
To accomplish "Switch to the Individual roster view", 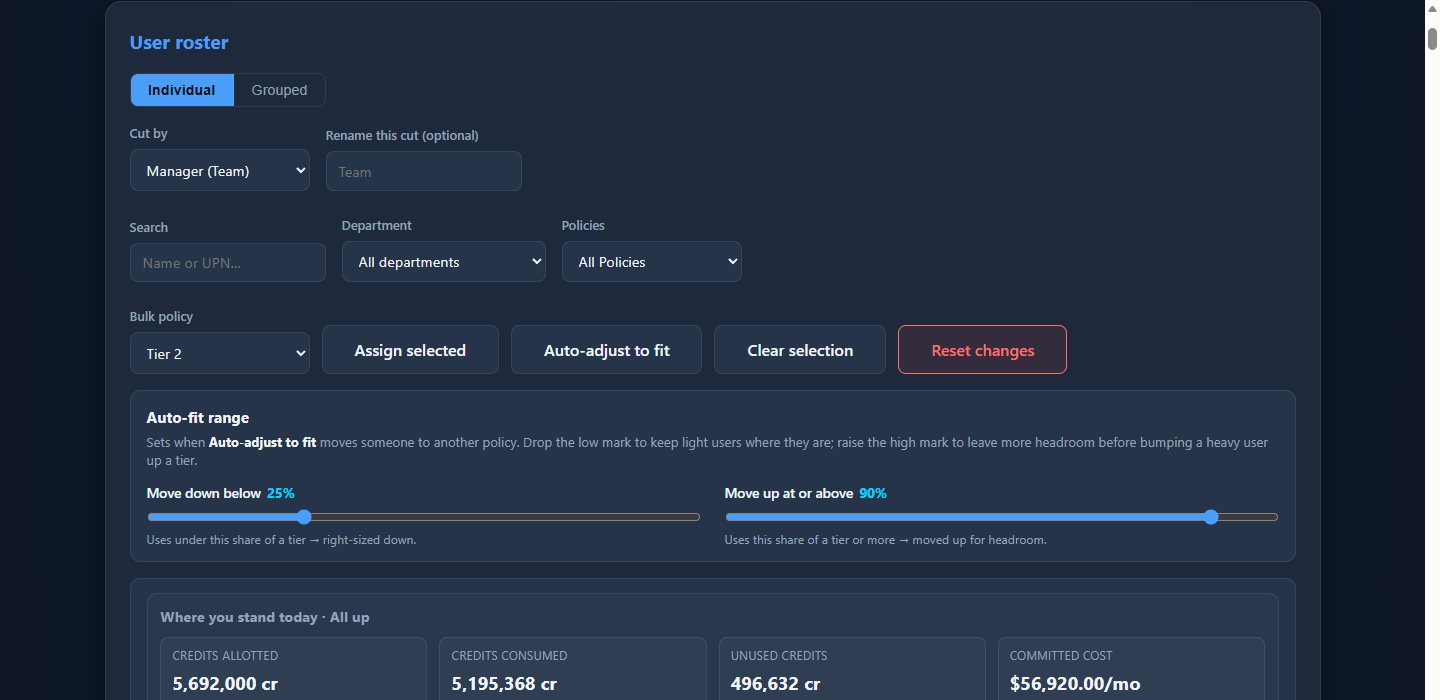I will click(182, 90).
